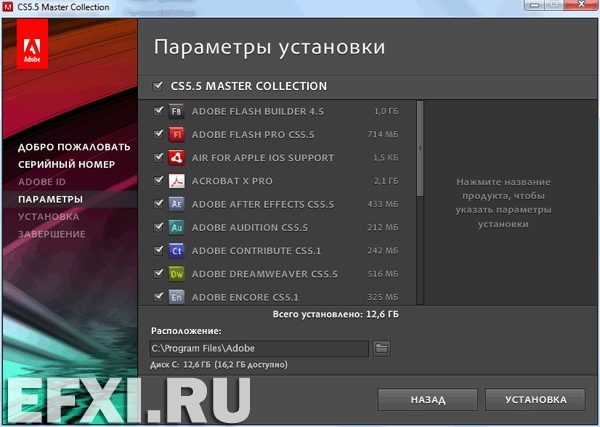Click Всего установлено: 12,6 ГБ text
600x427 pixels.
[336, 315]
